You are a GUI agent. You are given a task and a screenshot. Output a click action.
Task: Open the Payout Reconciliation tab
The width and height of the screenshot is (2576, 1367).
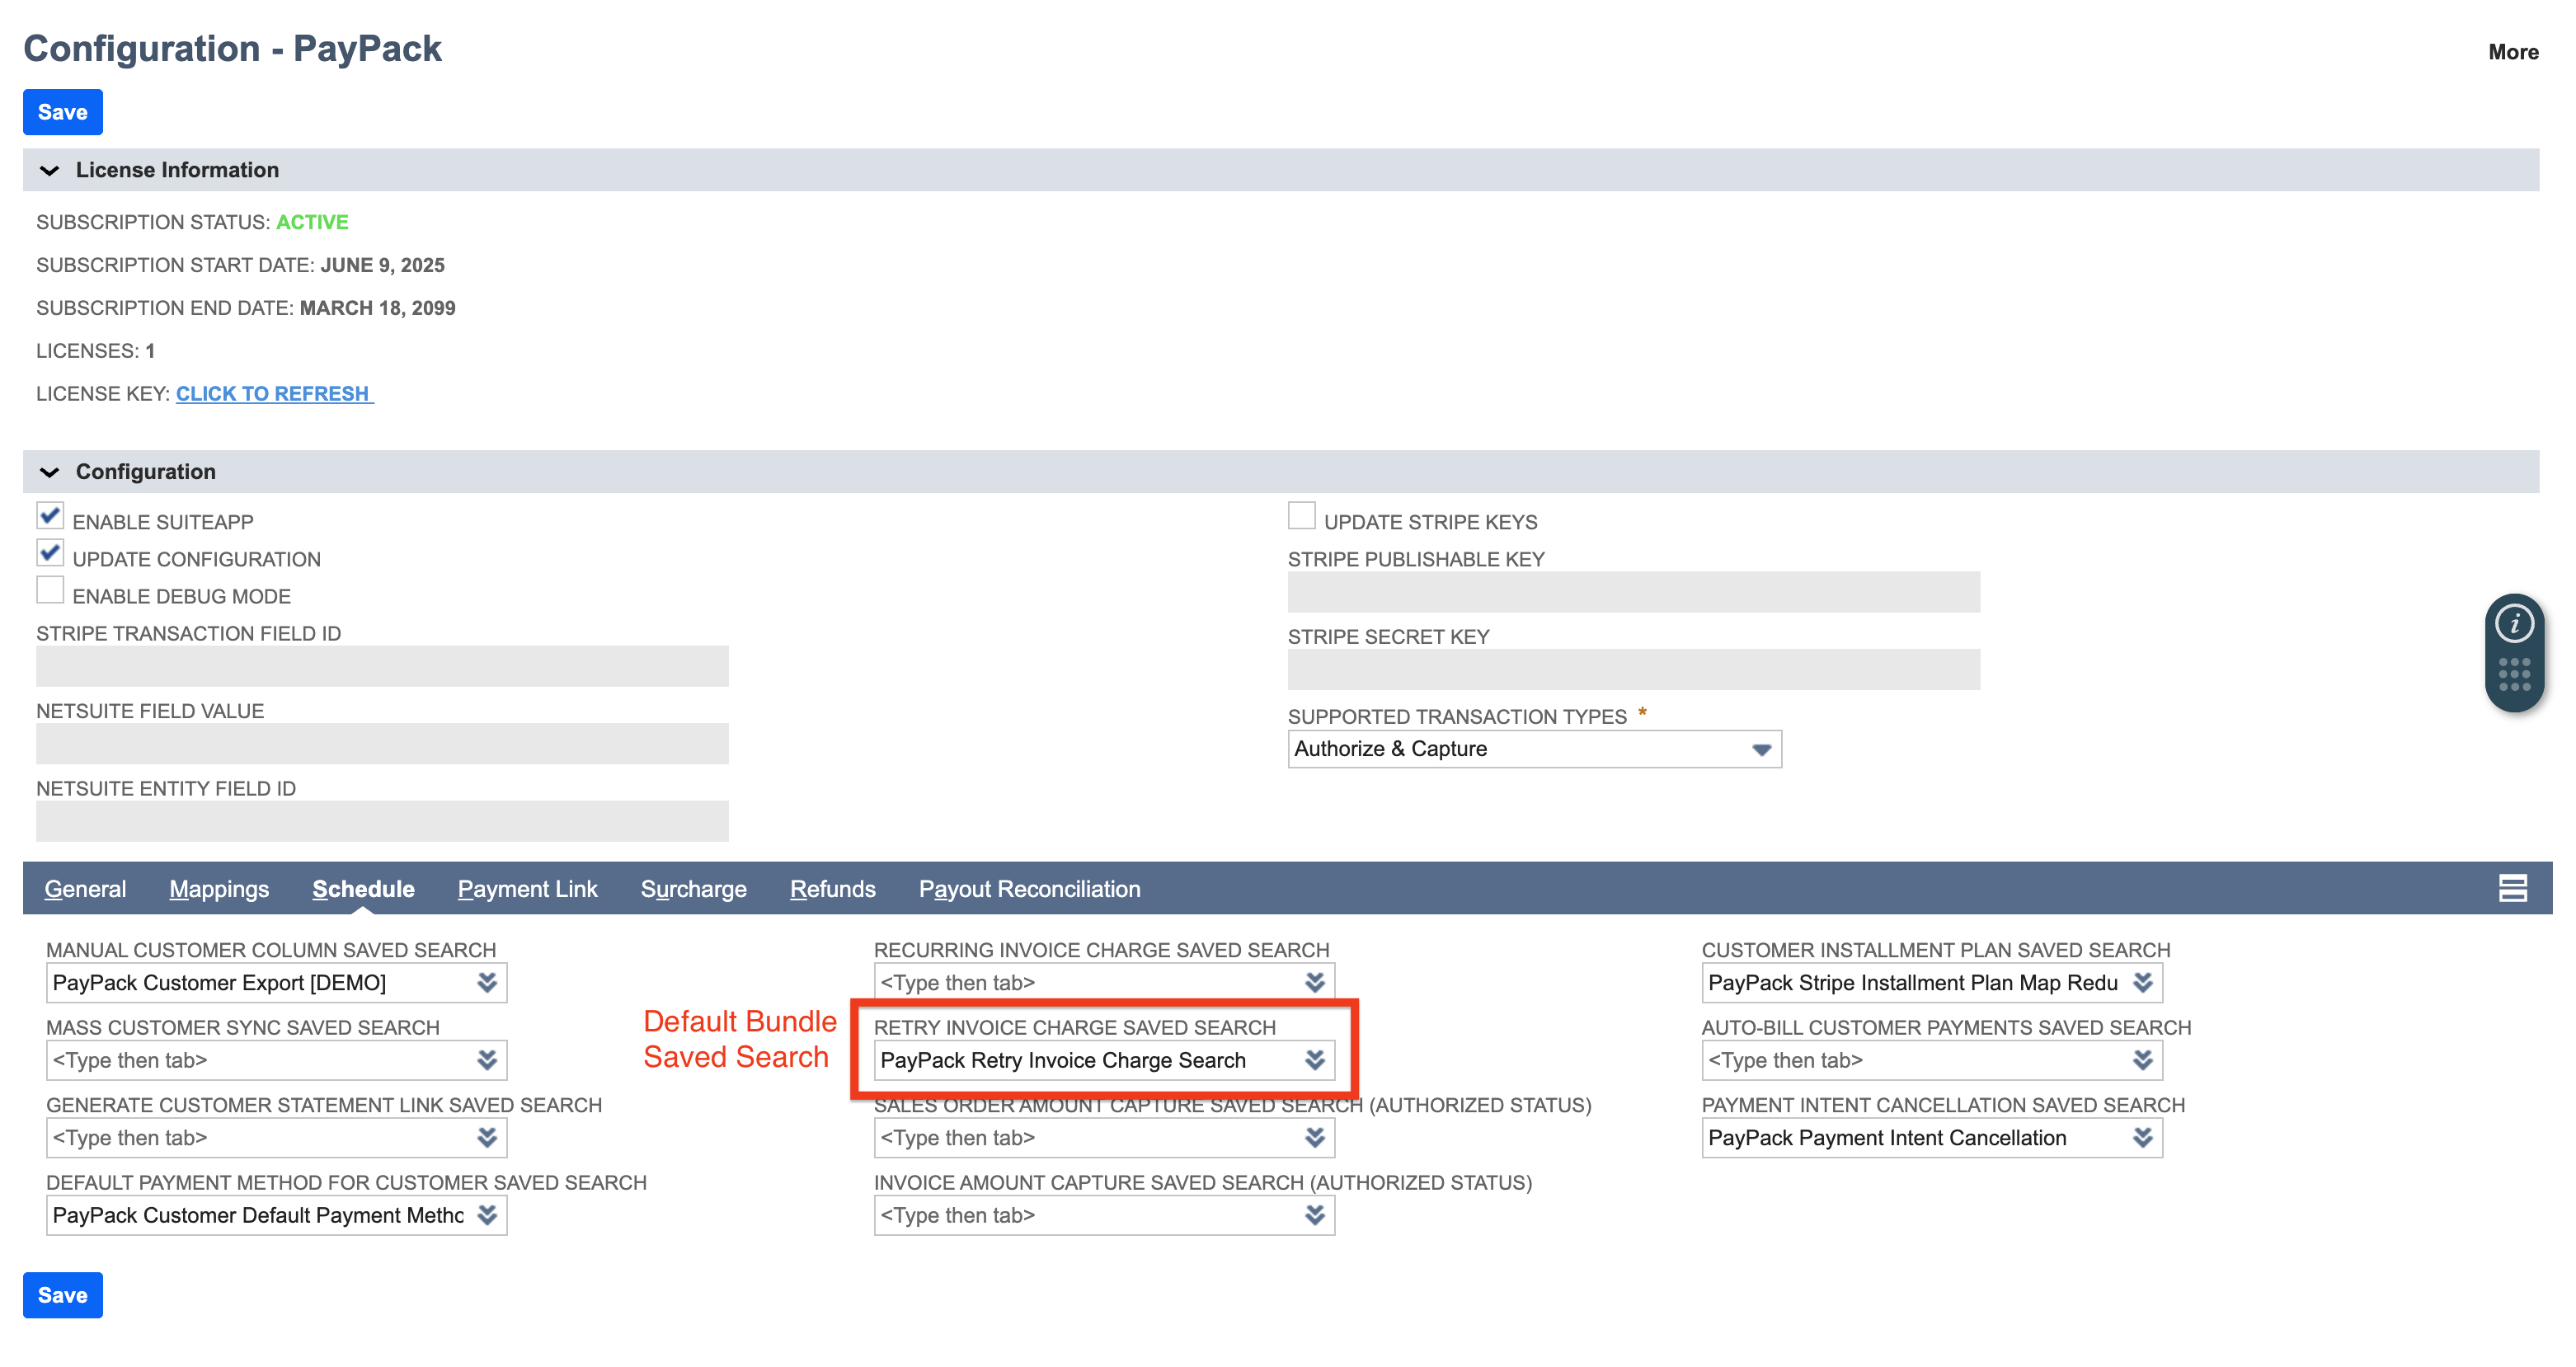1029,889
